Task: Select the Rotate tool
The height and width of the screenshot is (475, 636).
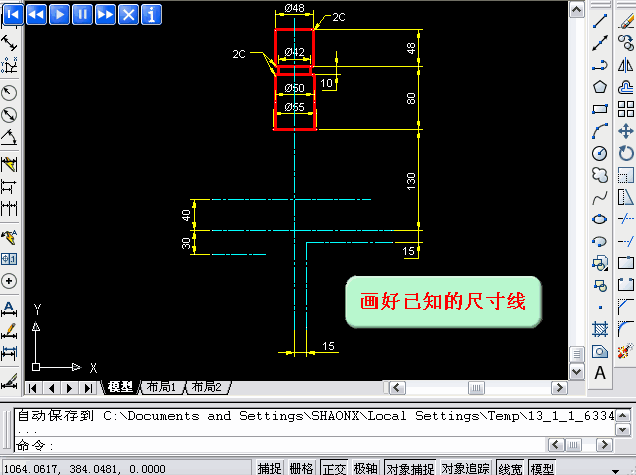Action: click(x=626, y=153)
